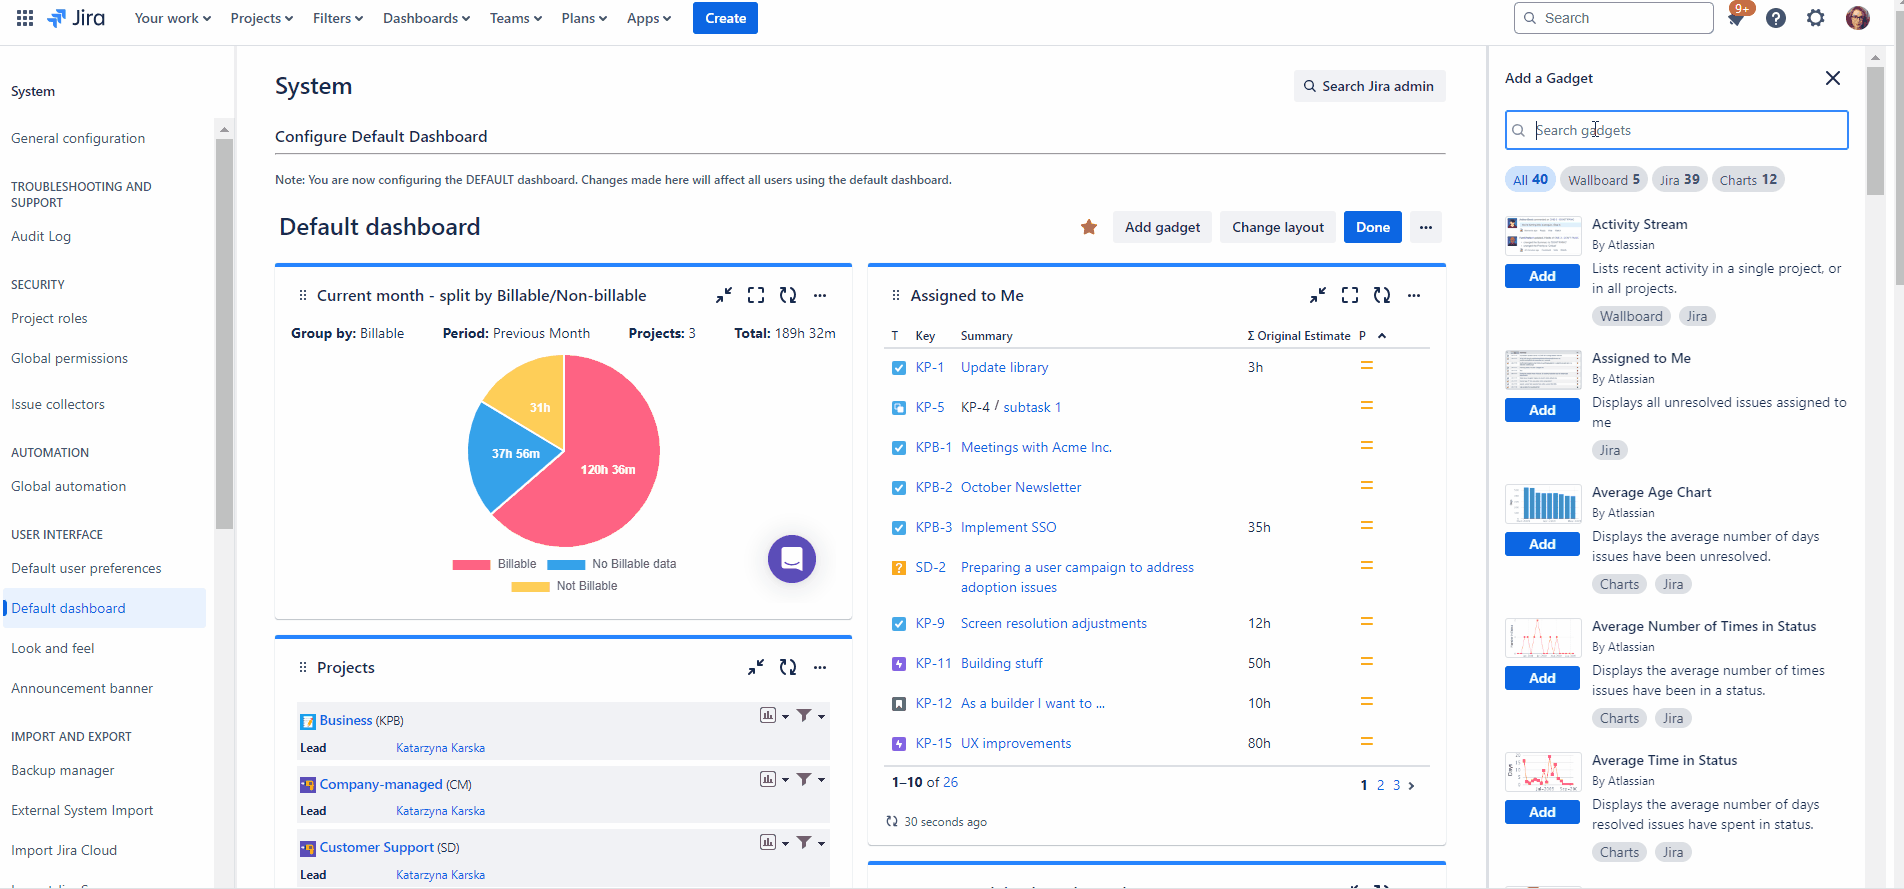Open the filter dropdown for the Business project
This screenshot has width=1904, height=889.
coord(809,716)
